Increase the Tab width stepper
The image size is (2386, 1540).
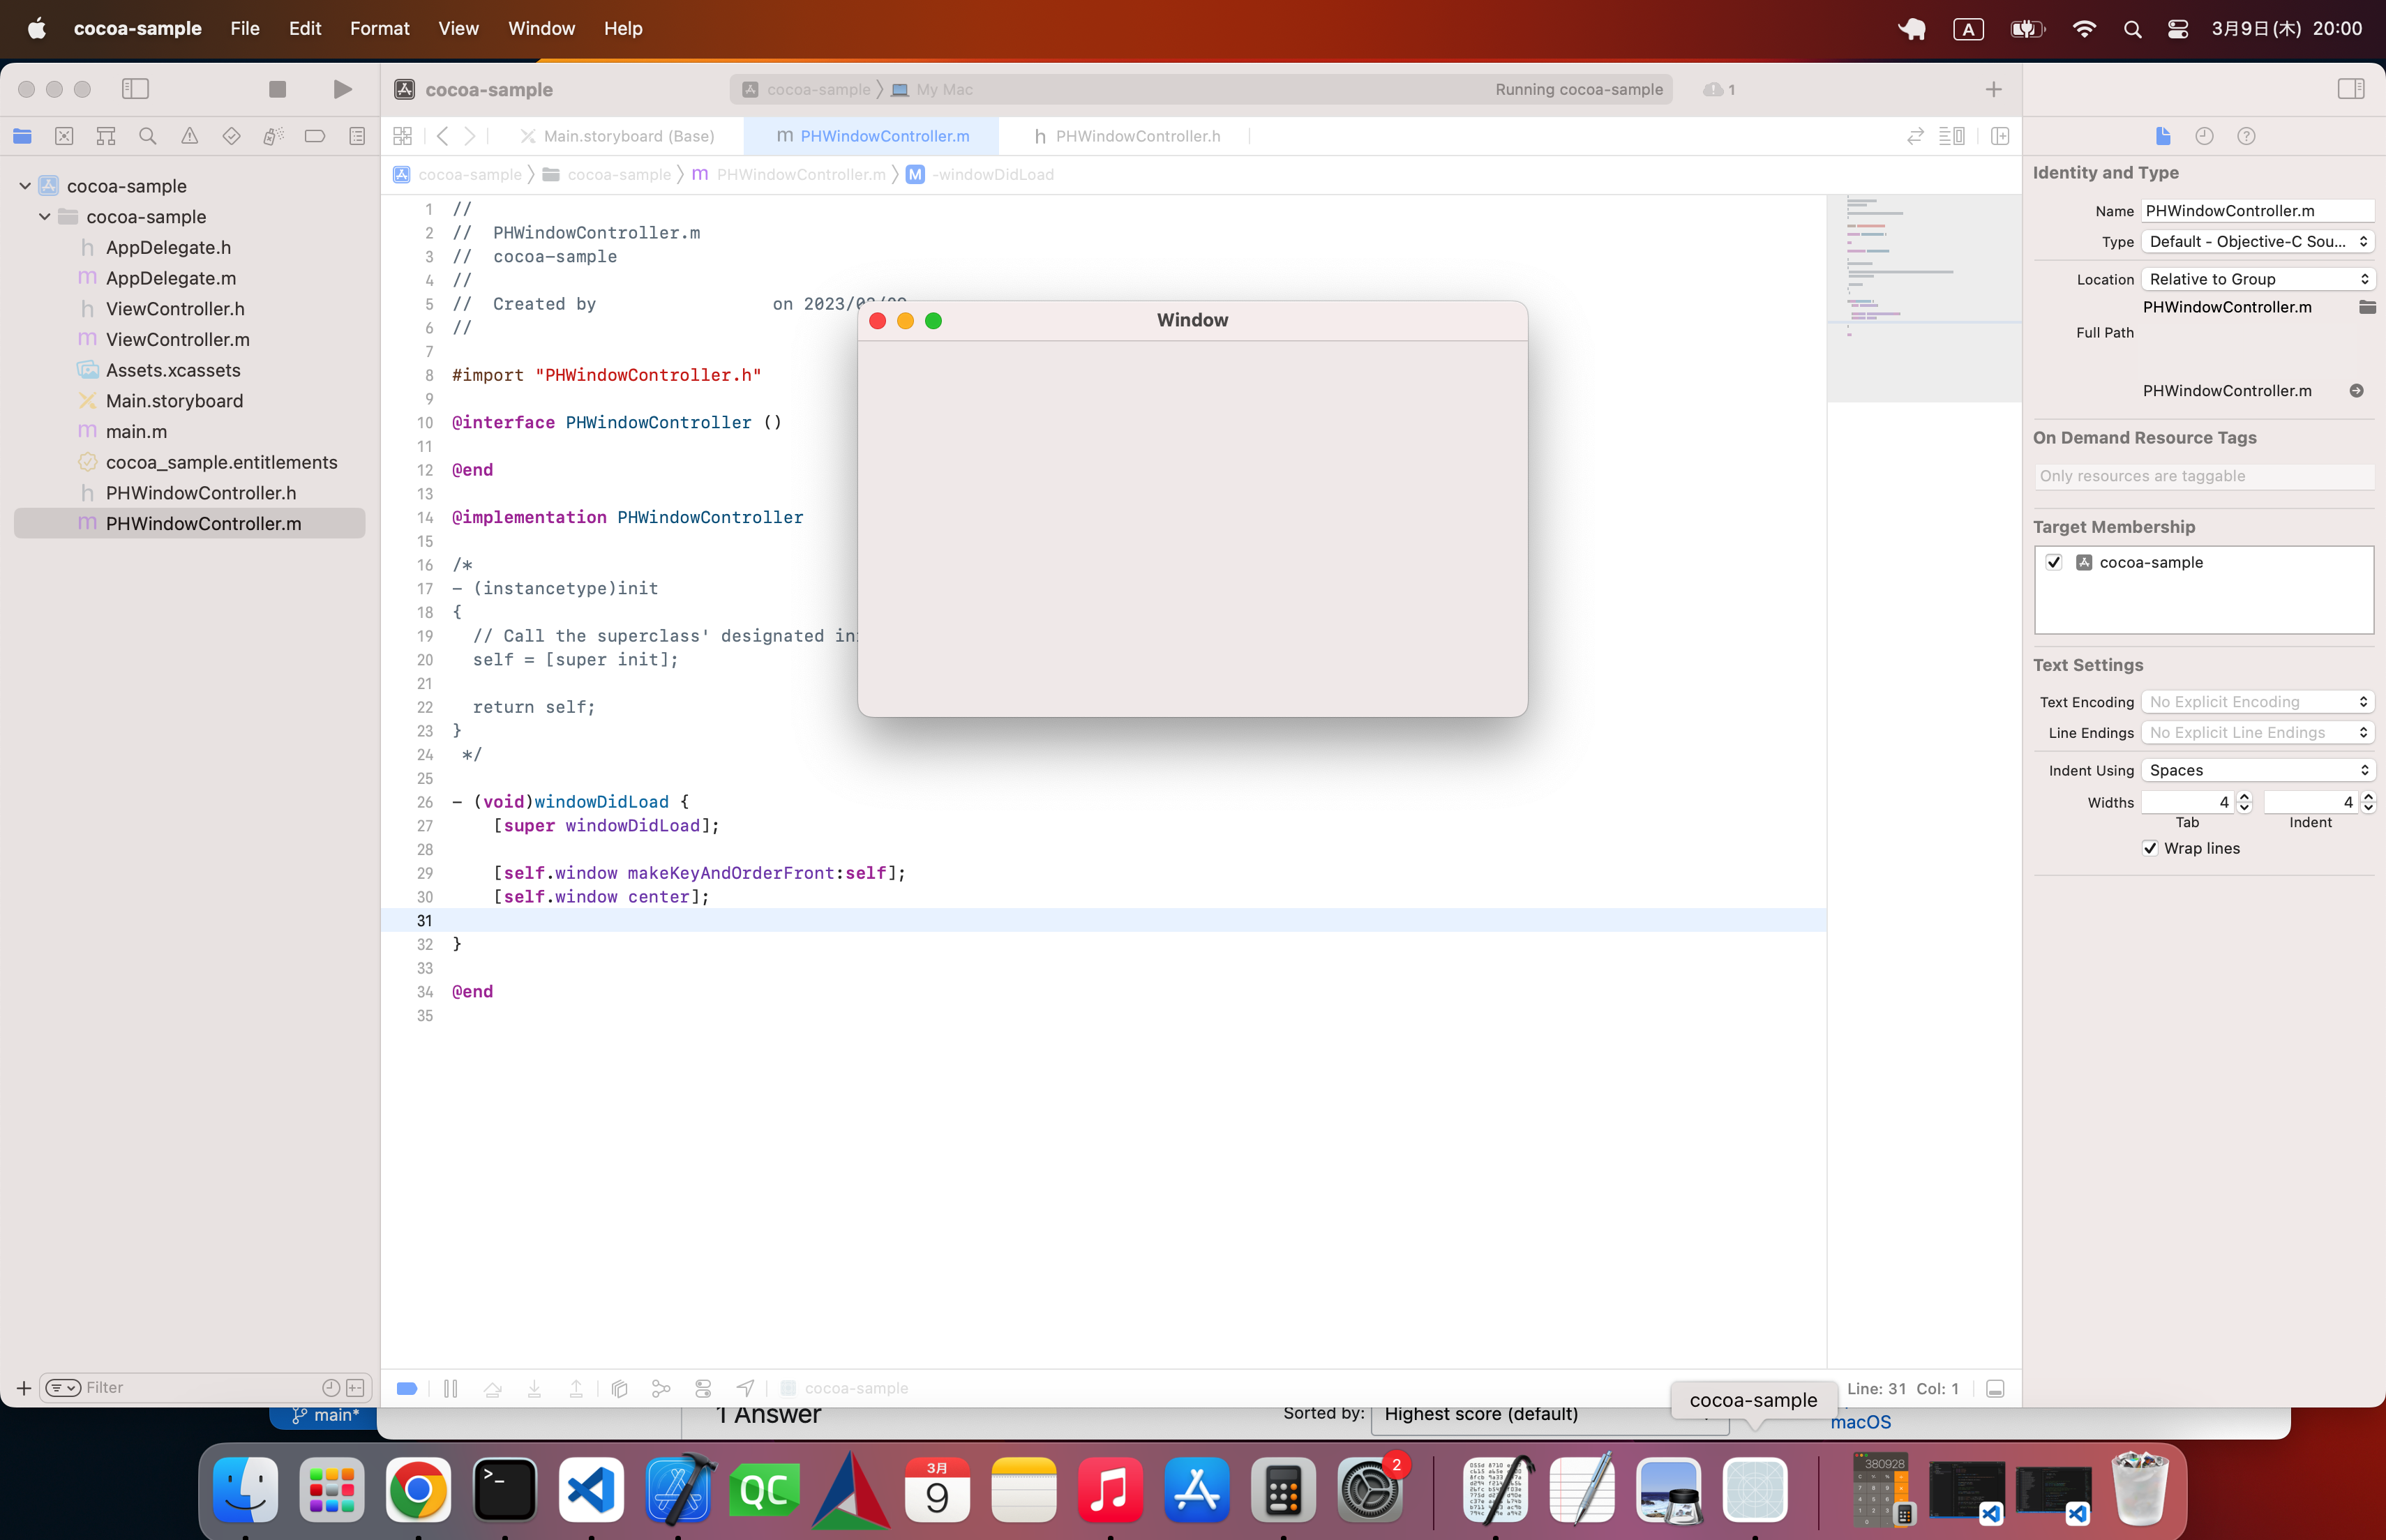[x=2244, y=797]
